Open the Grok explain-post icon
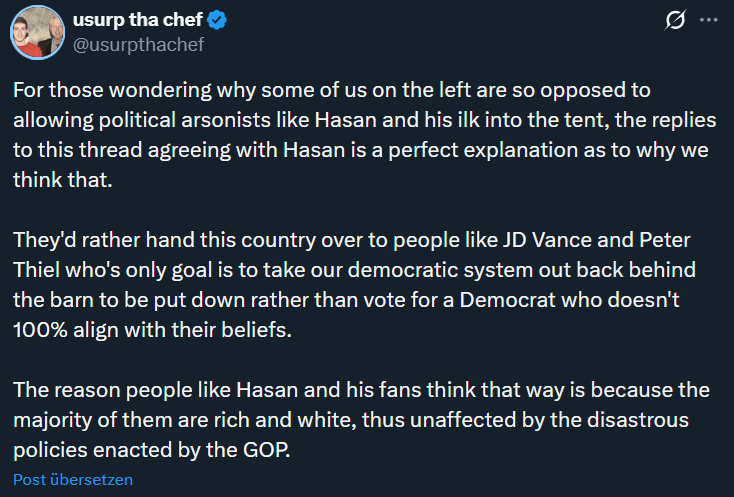 (x=675, y=20)
